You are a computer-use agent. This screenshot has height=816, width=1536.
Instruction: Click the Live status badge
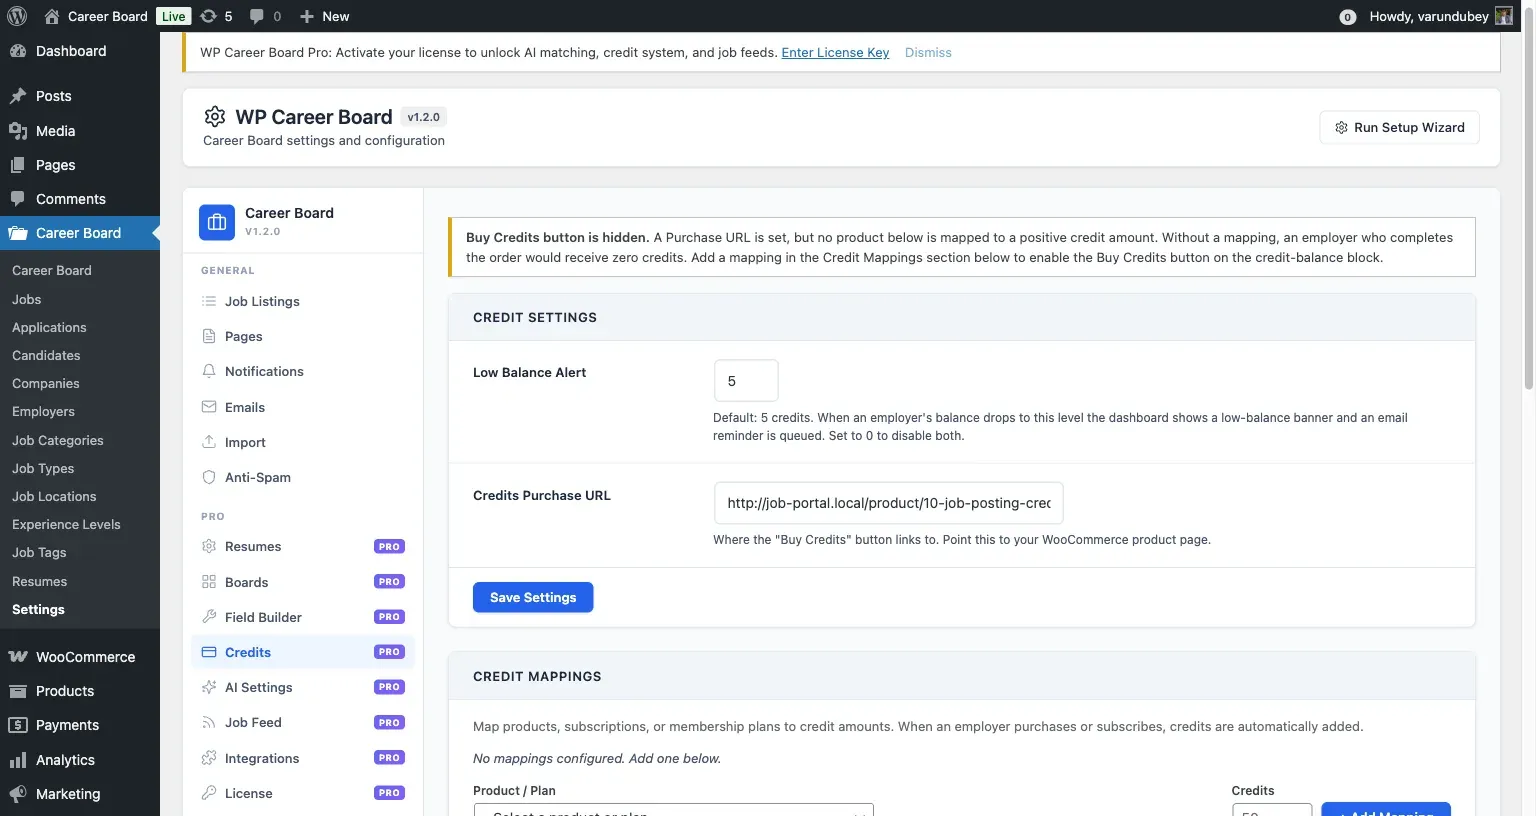pyautogui.click(x=174, y=16)
